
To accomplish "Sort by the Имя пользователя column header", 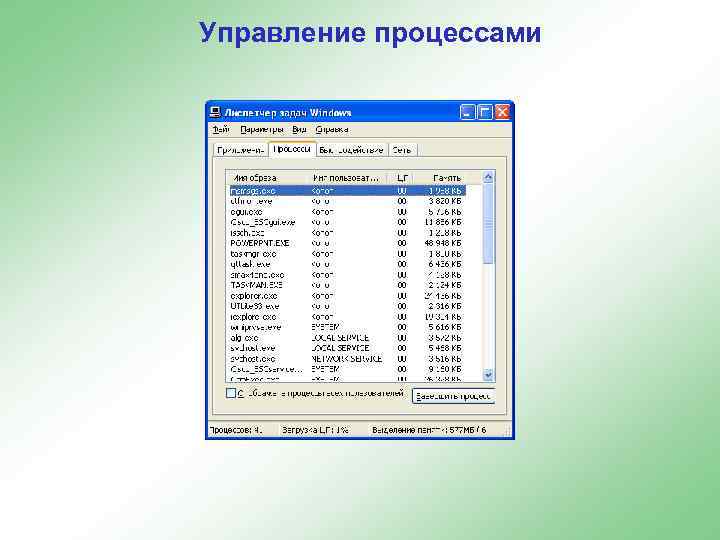I will (346, 178).
